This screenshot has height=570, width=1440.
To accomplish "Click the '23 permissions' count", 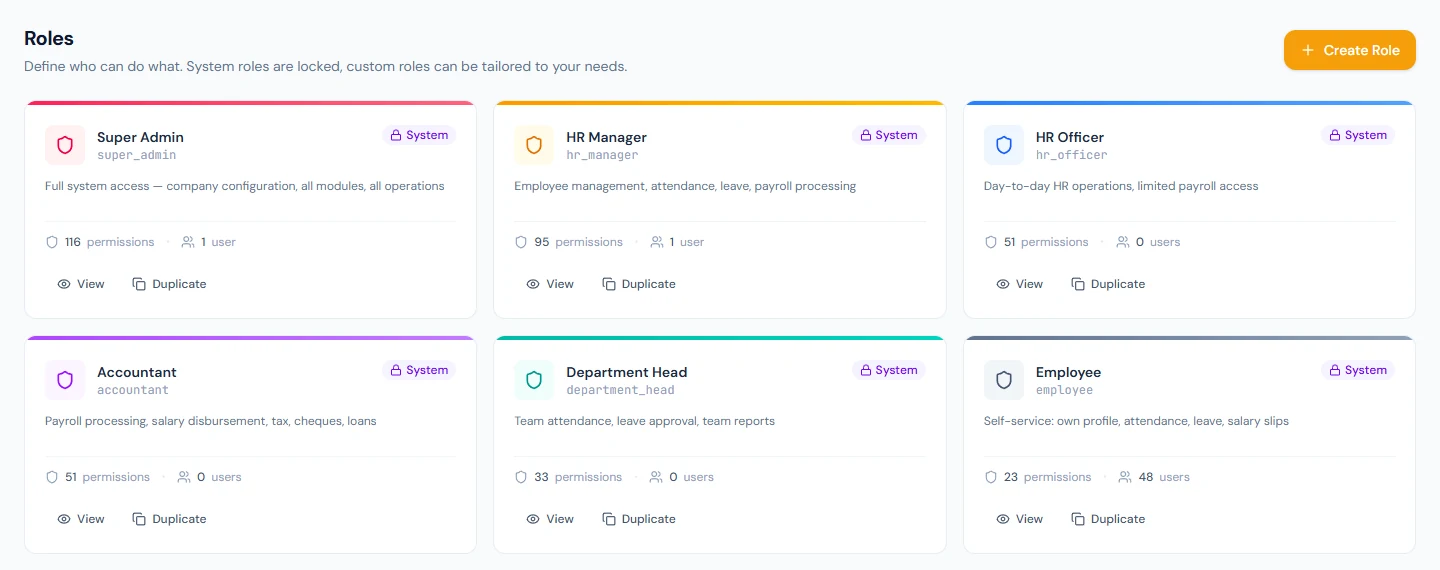I will pyautogui.click(x=1048, y=477).
